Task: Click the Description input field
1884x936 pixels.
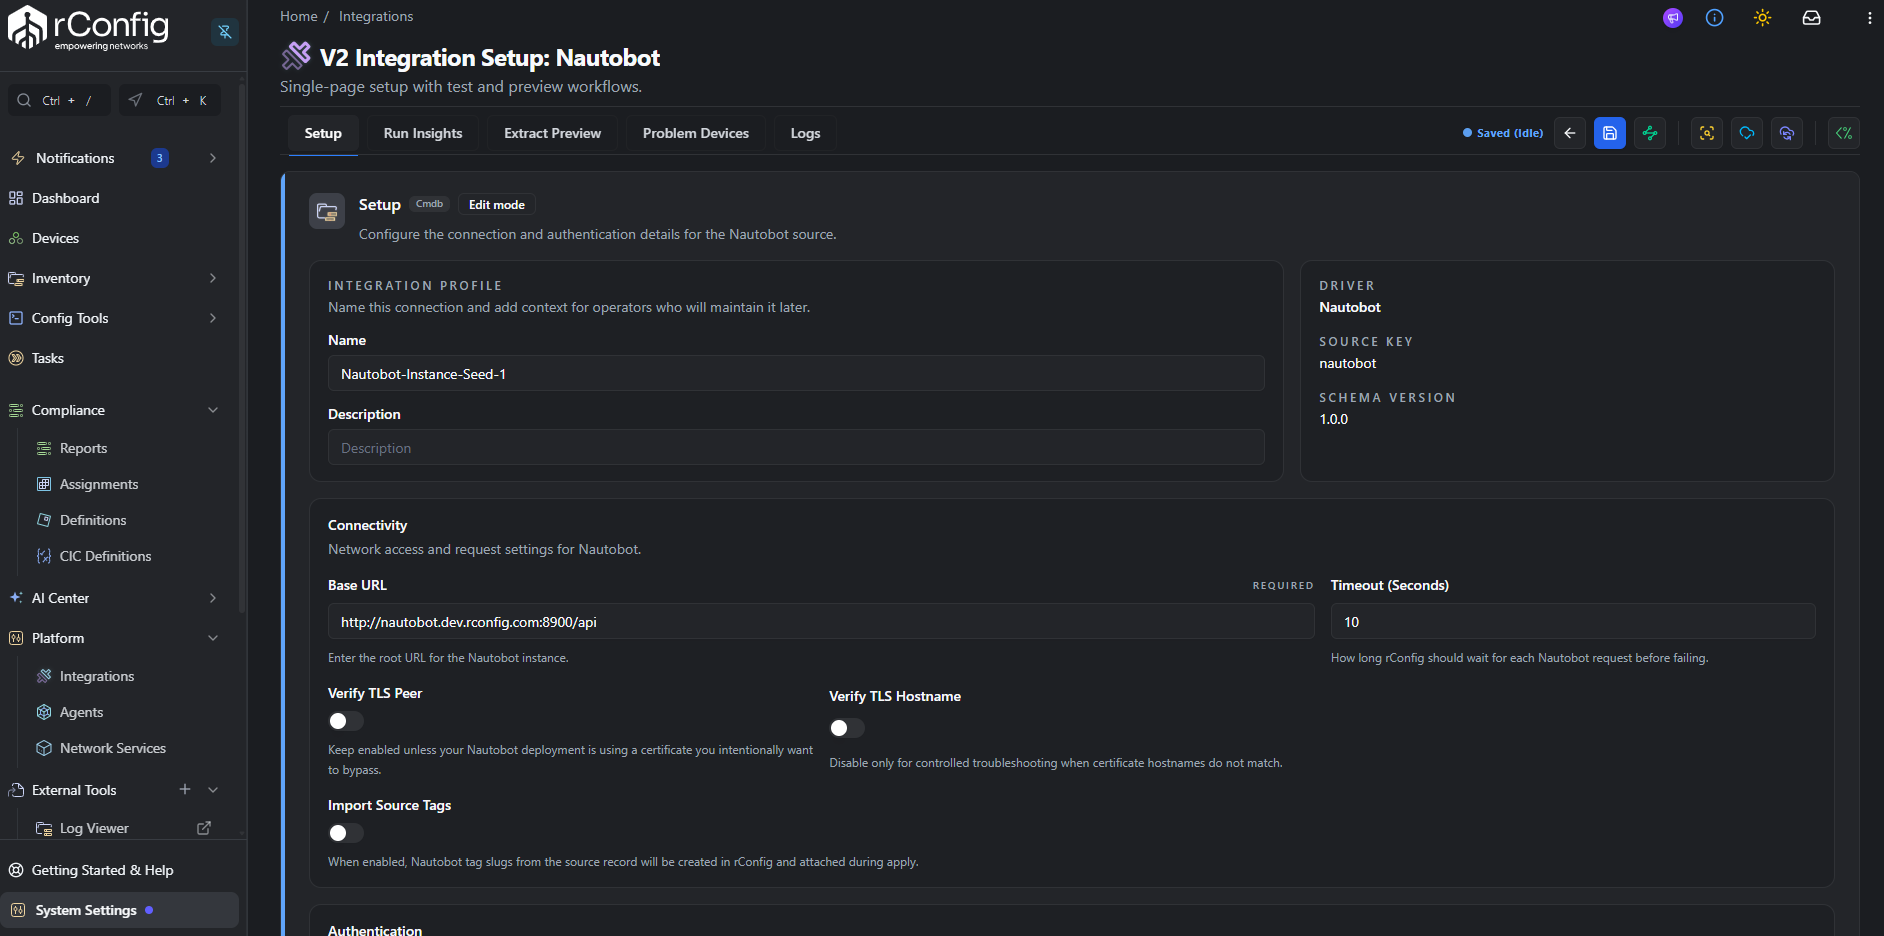Action: pos(796,447)
